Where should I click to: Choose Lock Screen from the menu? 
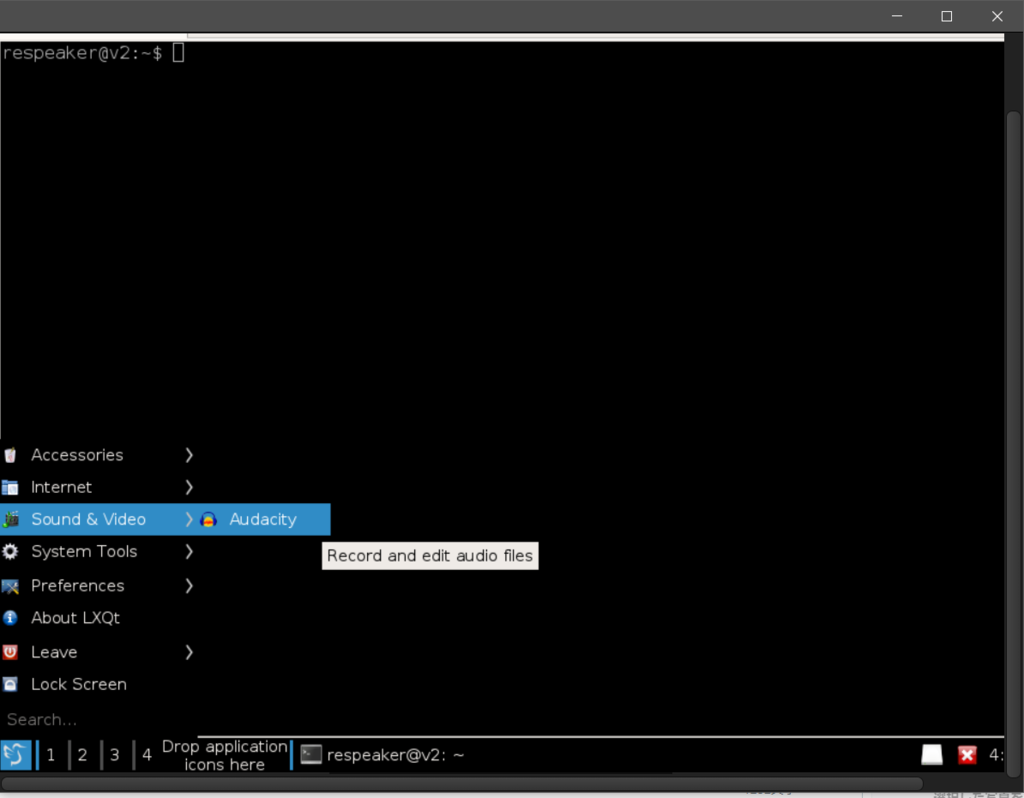pyautogui.click(x=98, y=684)
